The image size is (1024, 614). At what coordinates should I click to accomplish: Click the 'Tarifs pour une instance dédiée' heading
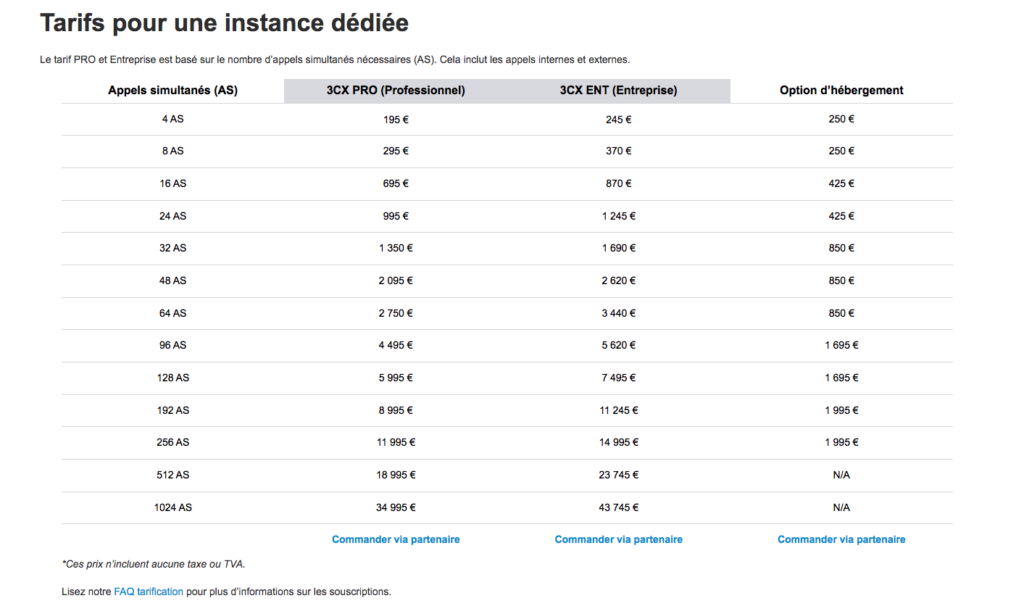coord(224,23)
